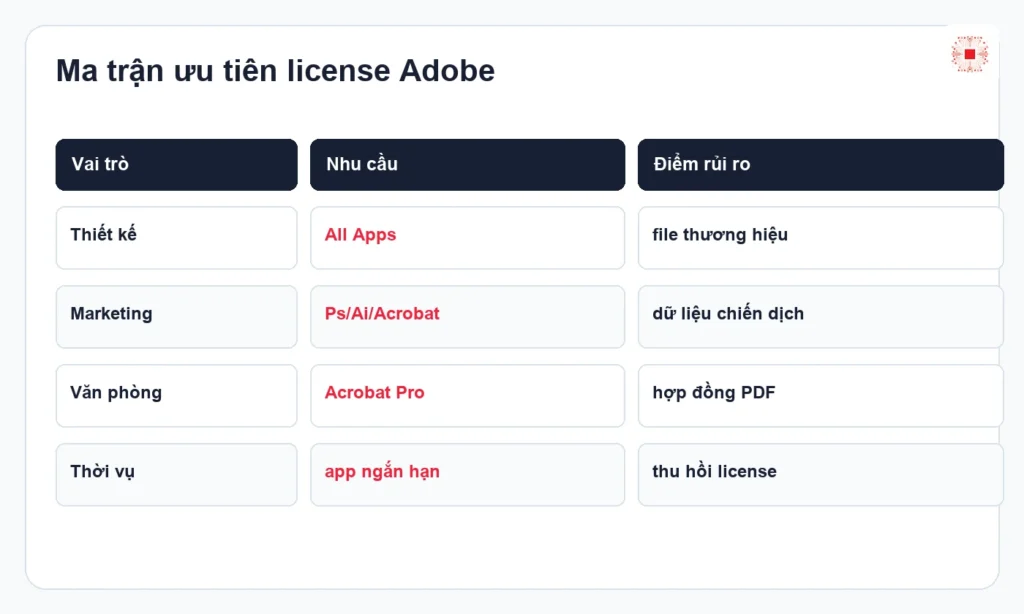Viewport: 1024px width, 614px height.
Task: Select the 'Điểm rủi ro' column header
Action: [821, 165]
